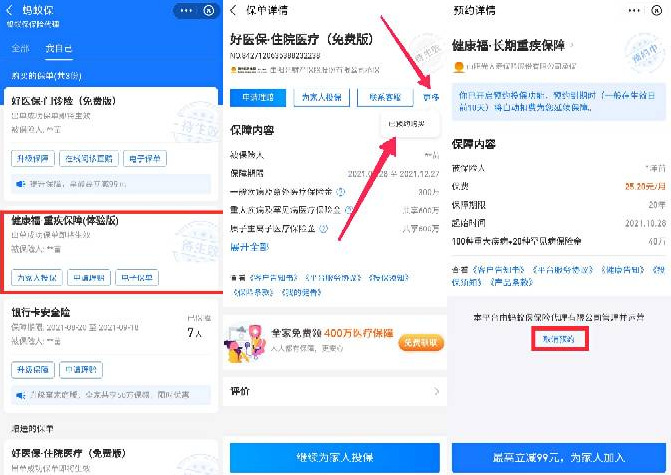Open 《平台服务协议》 link in 保单详情

coord(333,278)
